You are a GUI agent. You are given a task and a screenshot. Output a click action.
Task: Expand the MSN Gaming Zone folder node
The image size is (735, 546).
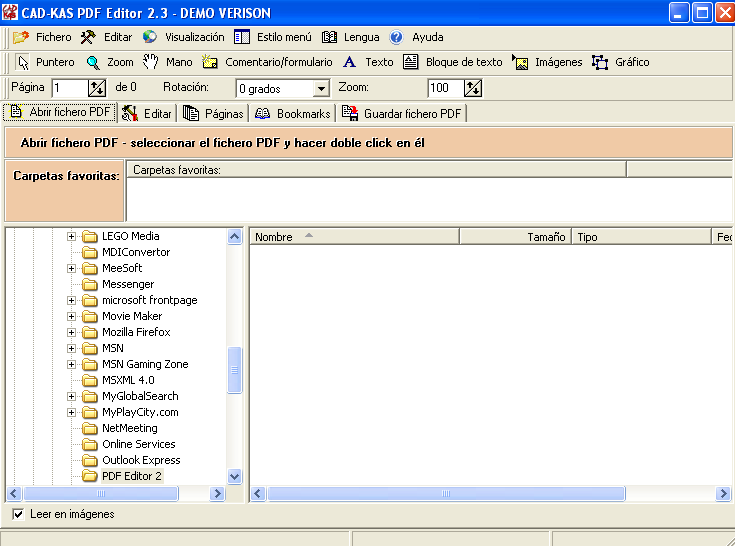click(x=71, y=364)
